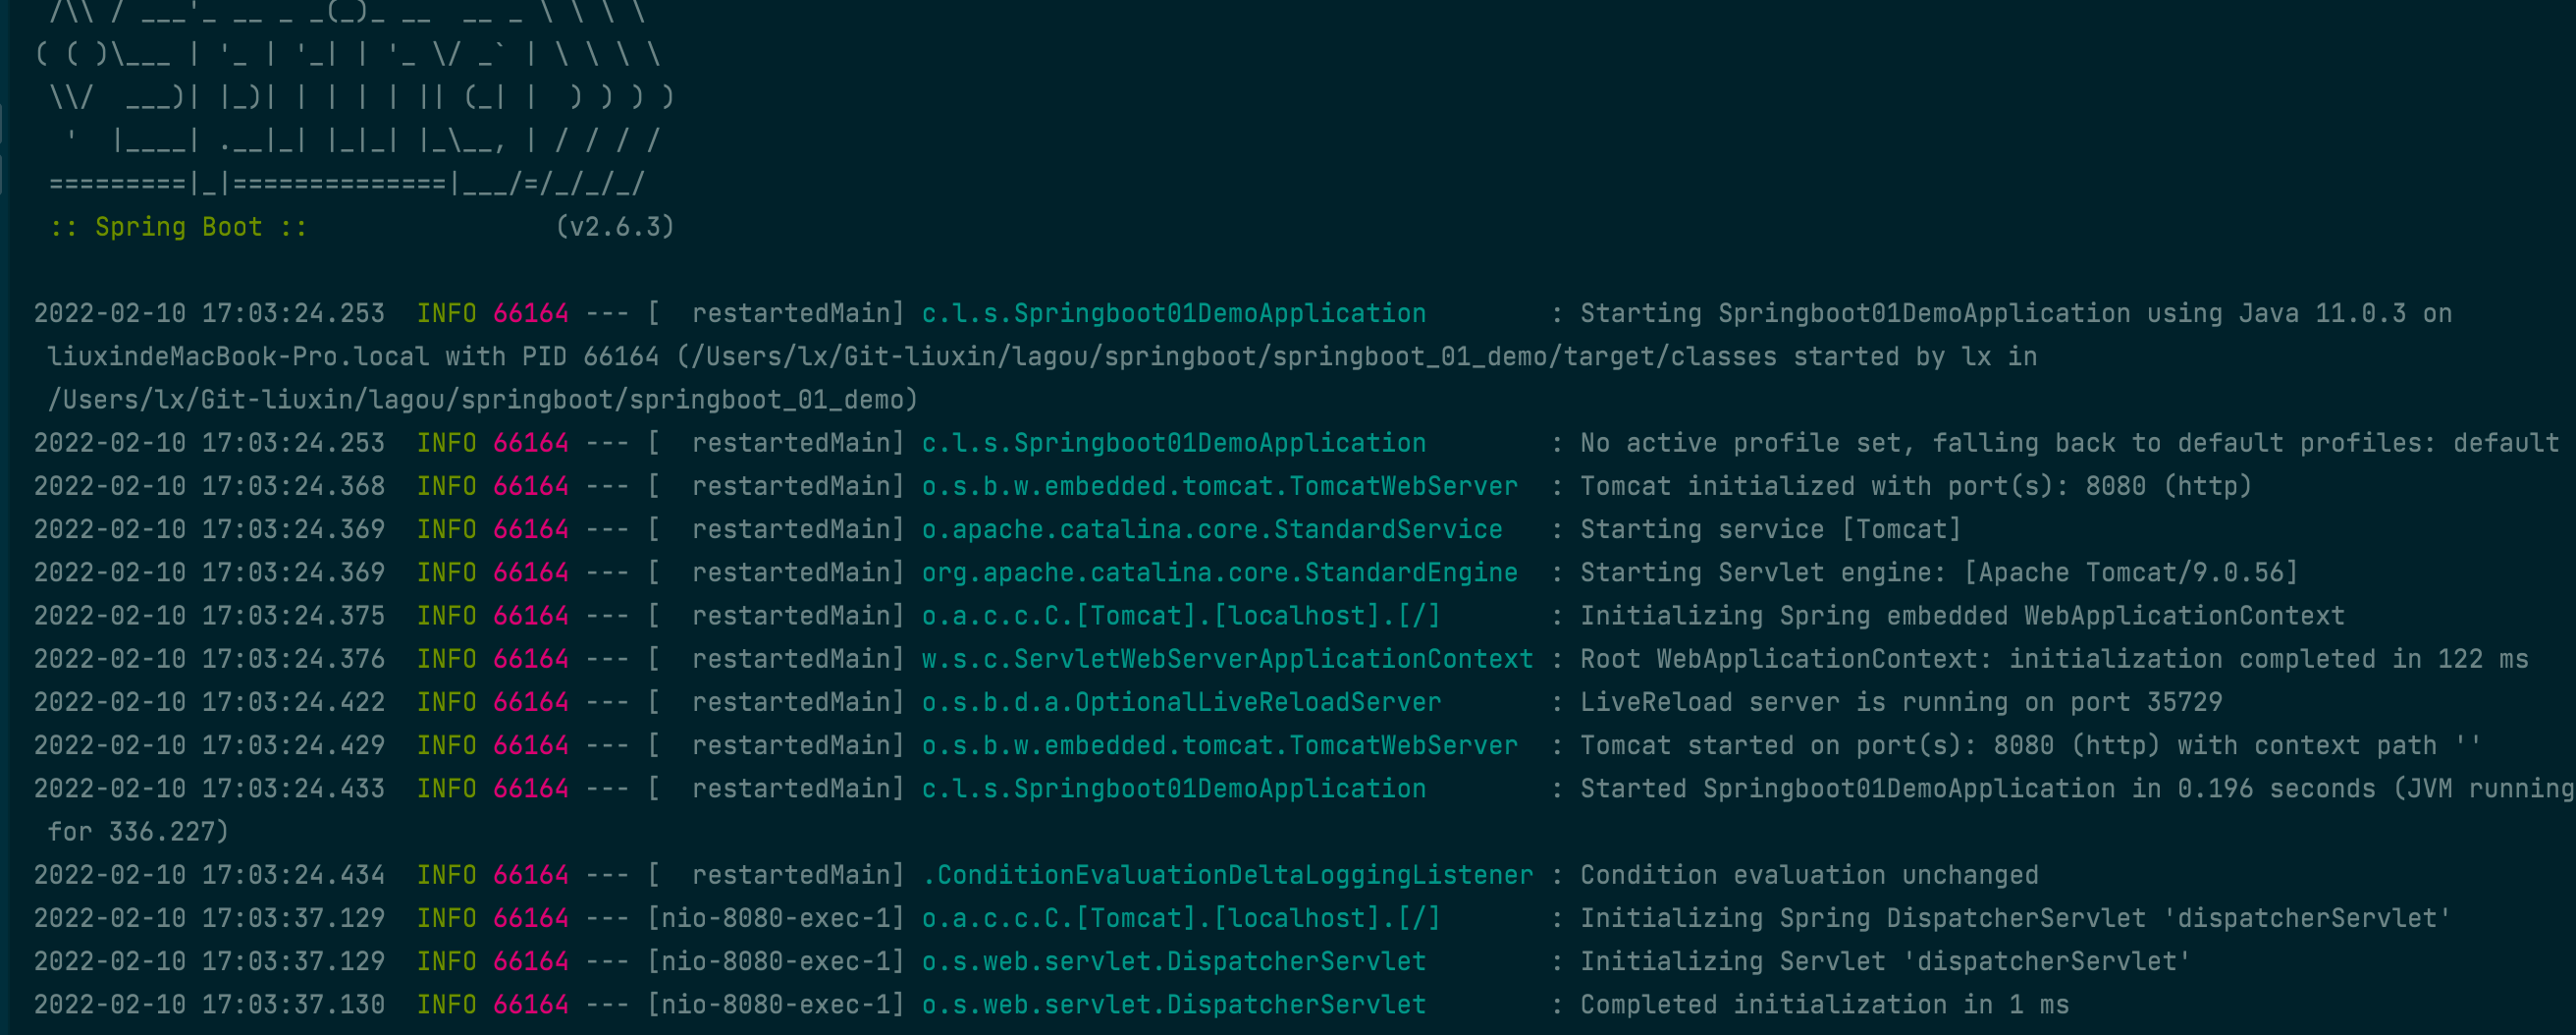Click the timestamp '17:03:24.433'
This screenshot has height=1035, width=2576.
point(293,788)
